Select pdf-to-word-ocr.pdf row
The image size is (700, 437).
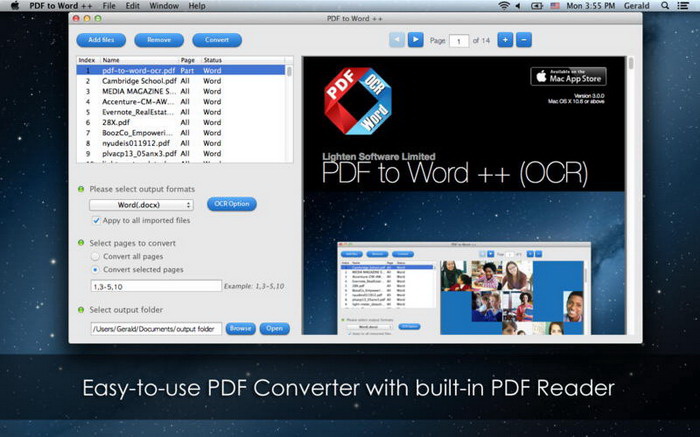tap(181, 71)
